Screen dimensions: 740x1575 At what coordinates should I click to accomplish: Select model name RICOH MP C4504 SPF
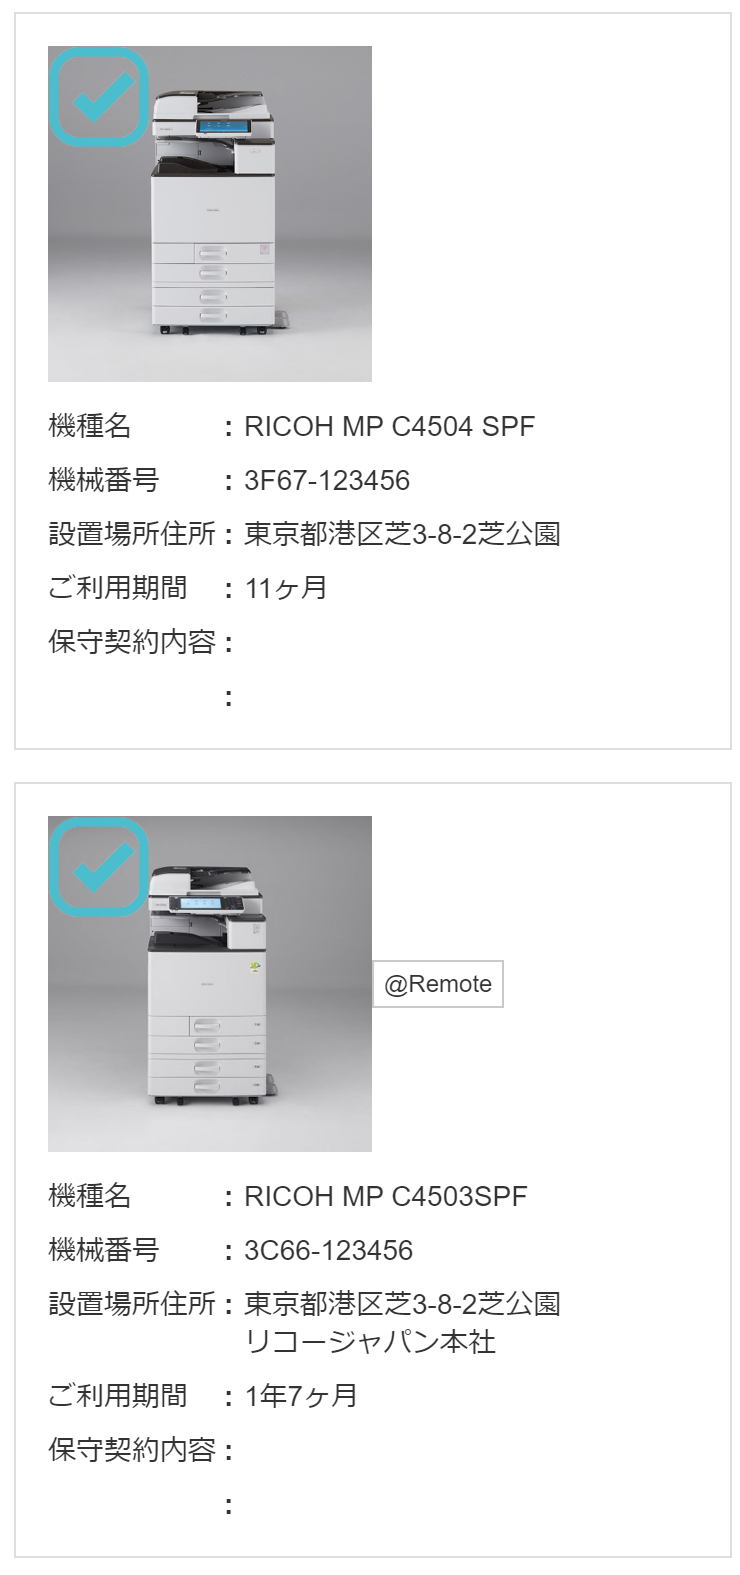click(390, 427)
